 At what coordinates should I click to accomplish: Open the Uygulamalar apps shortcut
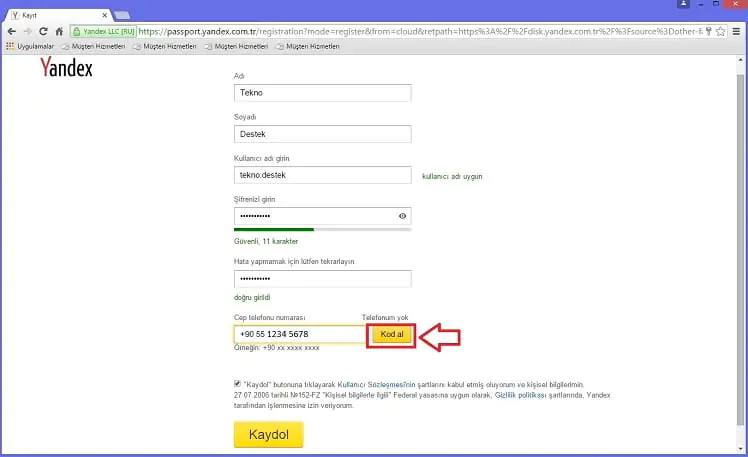30,46
